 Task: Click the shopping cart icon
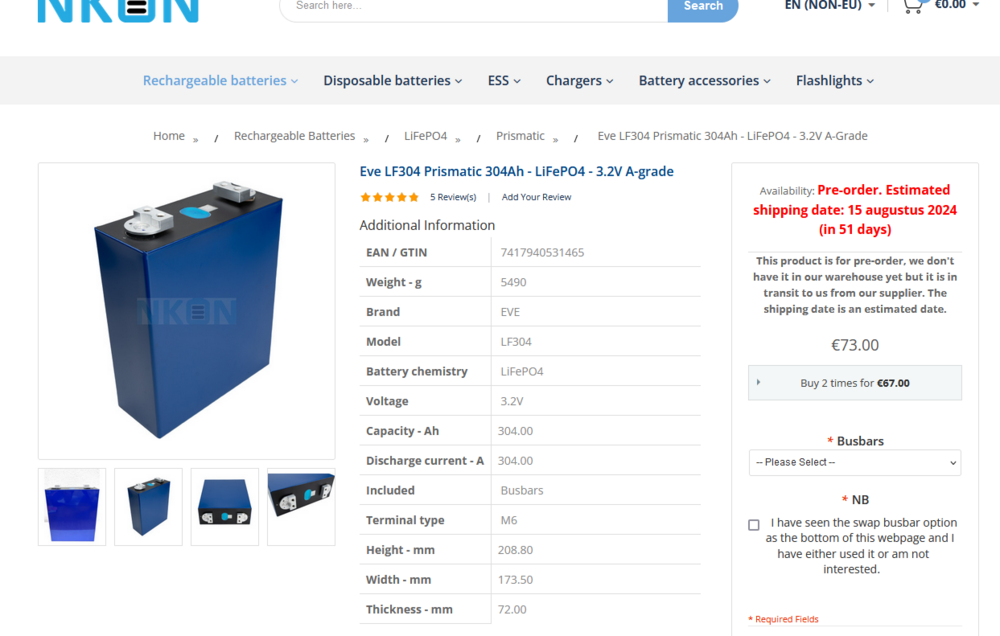913,6
